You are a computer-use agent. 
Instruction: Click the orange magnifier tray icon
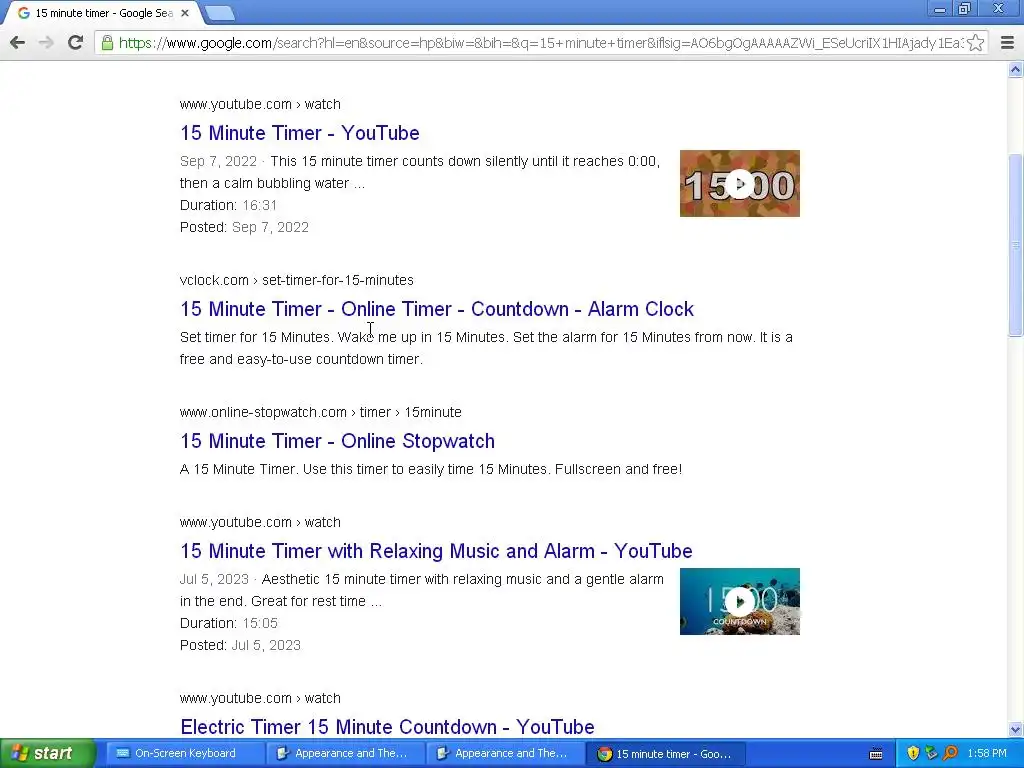coord(950,754)
